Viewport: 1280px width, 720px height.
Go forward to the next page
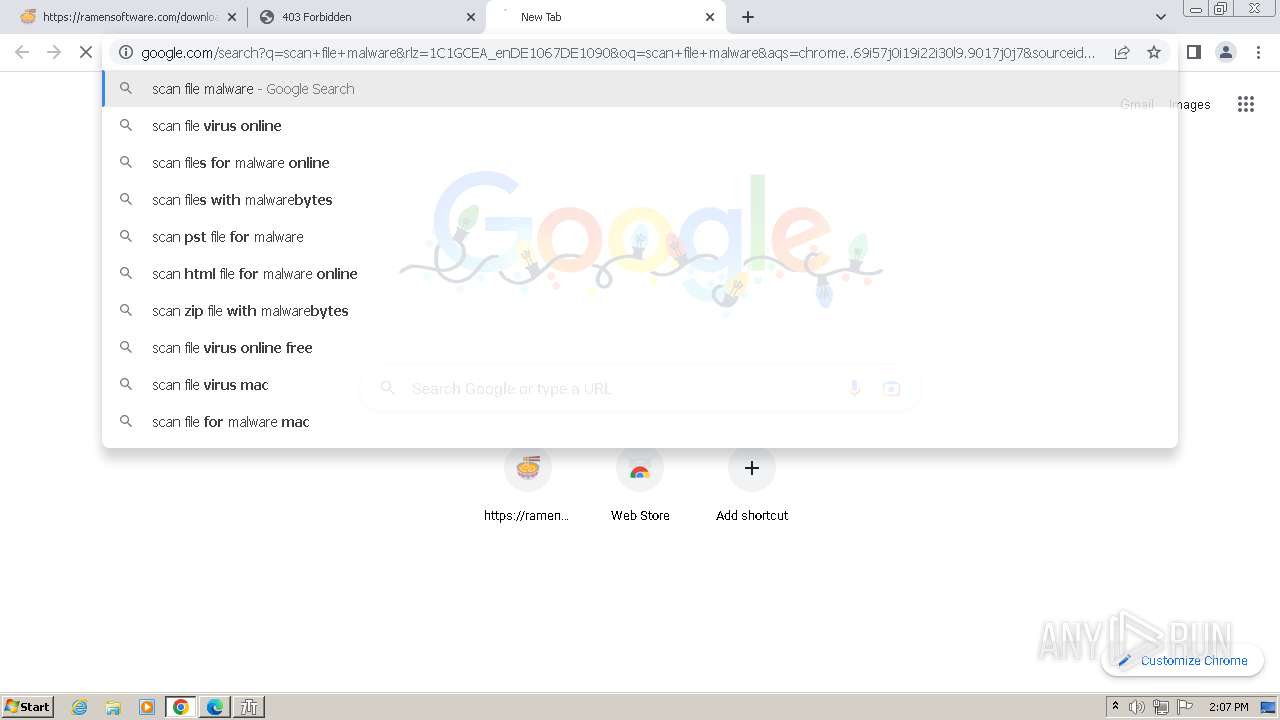54,52
